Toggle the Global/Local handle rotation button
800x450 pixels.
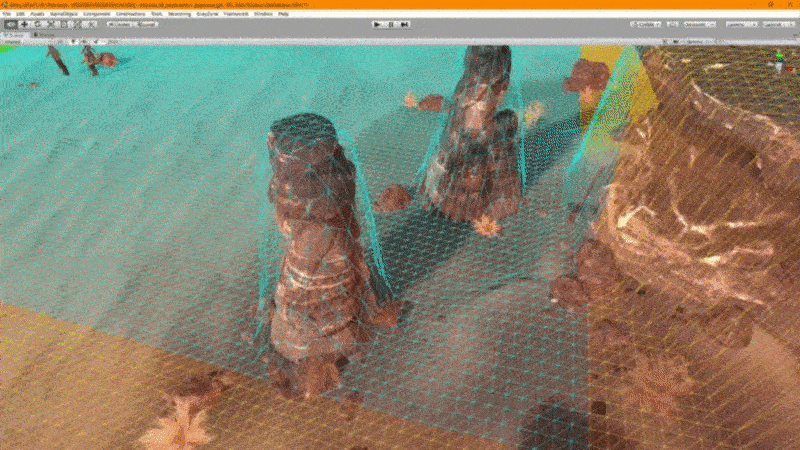click(147, 24)
